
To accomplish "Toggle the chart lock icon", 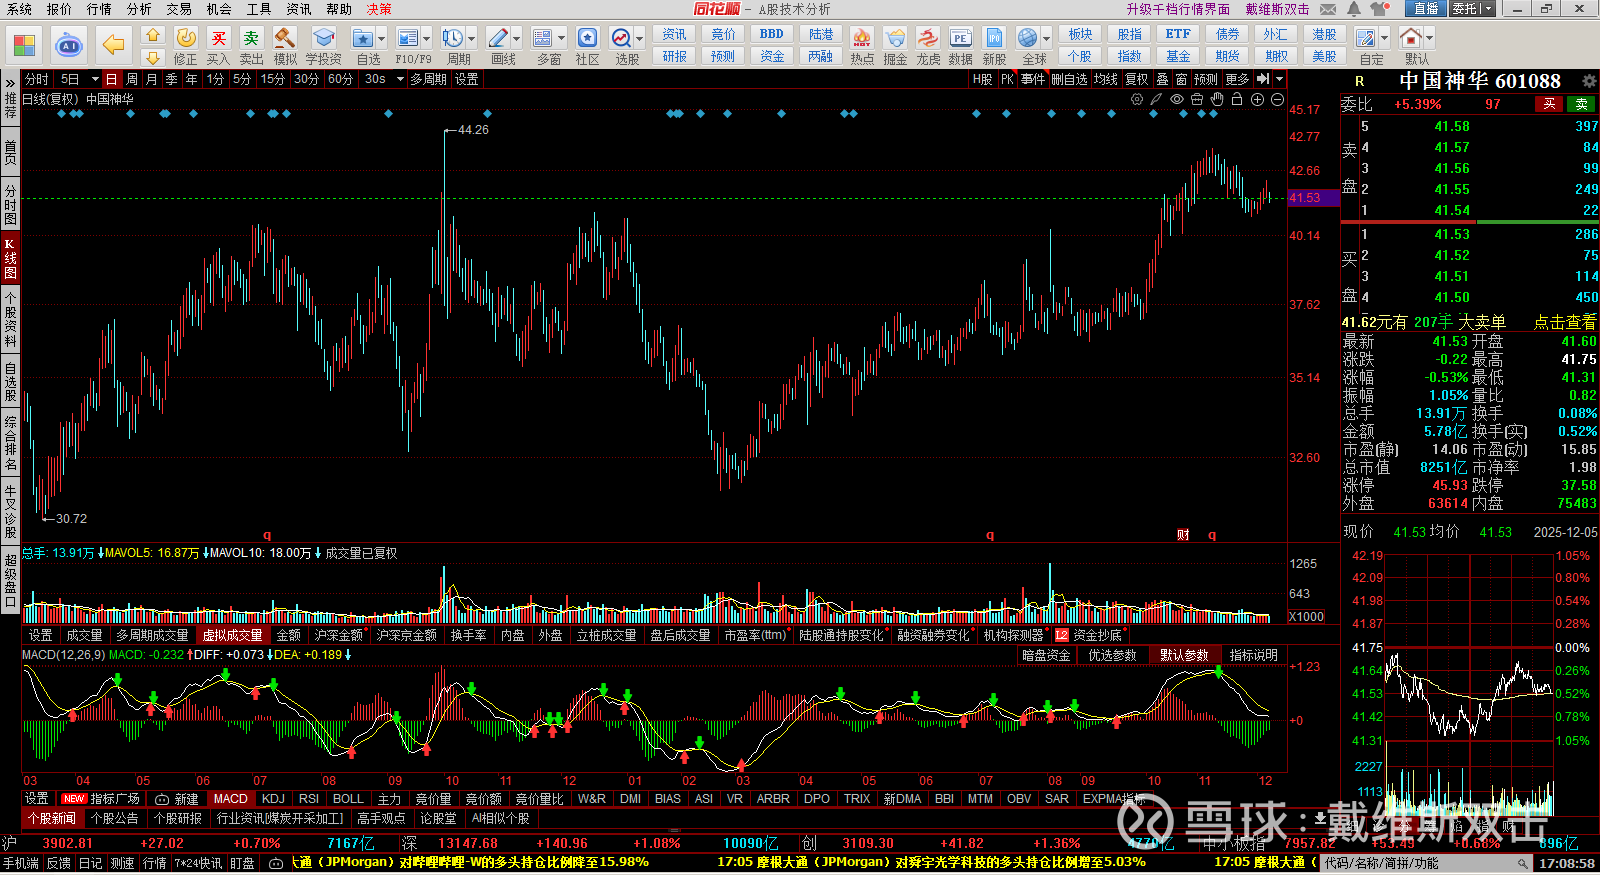I will pos(1237,99).
